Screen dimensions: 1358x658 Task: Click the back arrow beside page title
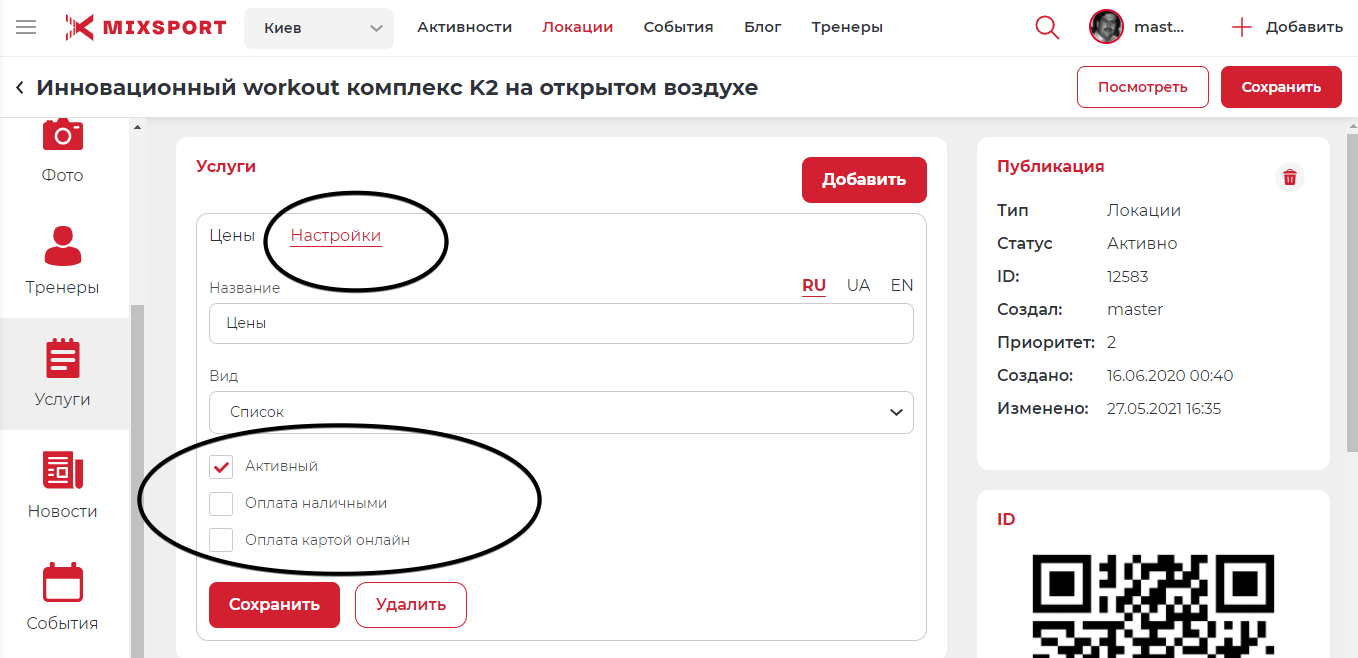click(20, 88)
